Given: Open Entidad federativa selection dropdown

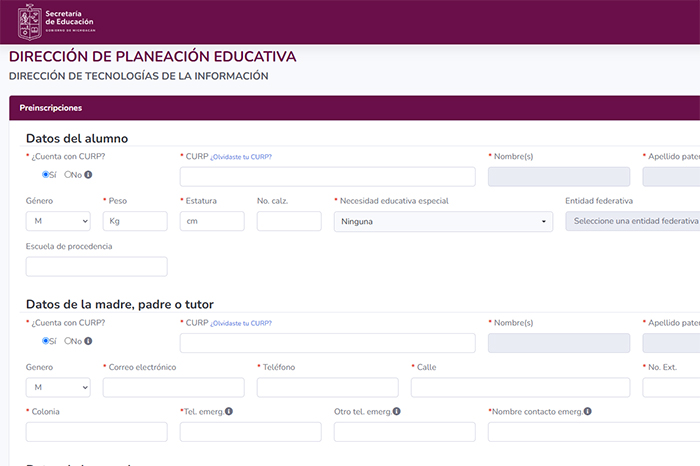Looking at the screenshot, I should pyautogui.click(x=634, y=221).
